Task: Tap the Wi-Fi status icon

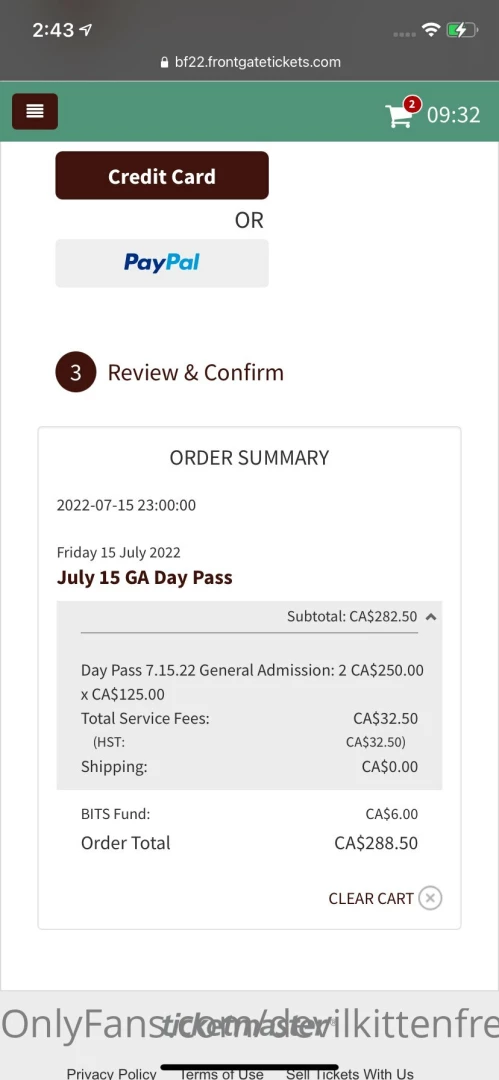Action: (431, 30)
